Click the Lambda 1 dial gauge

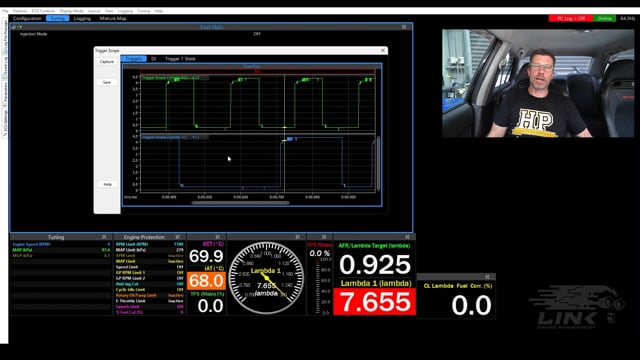266,278
